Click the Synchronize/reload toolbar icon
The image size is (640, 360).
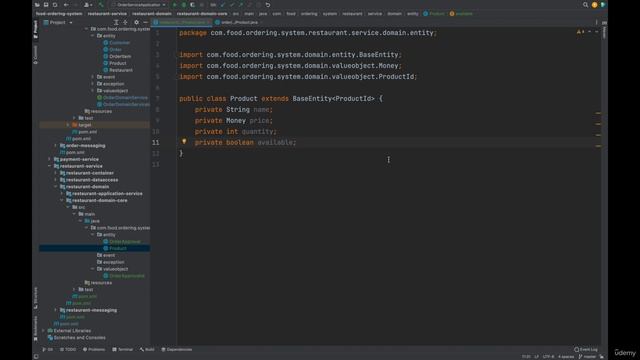click(x=55, y=5)
